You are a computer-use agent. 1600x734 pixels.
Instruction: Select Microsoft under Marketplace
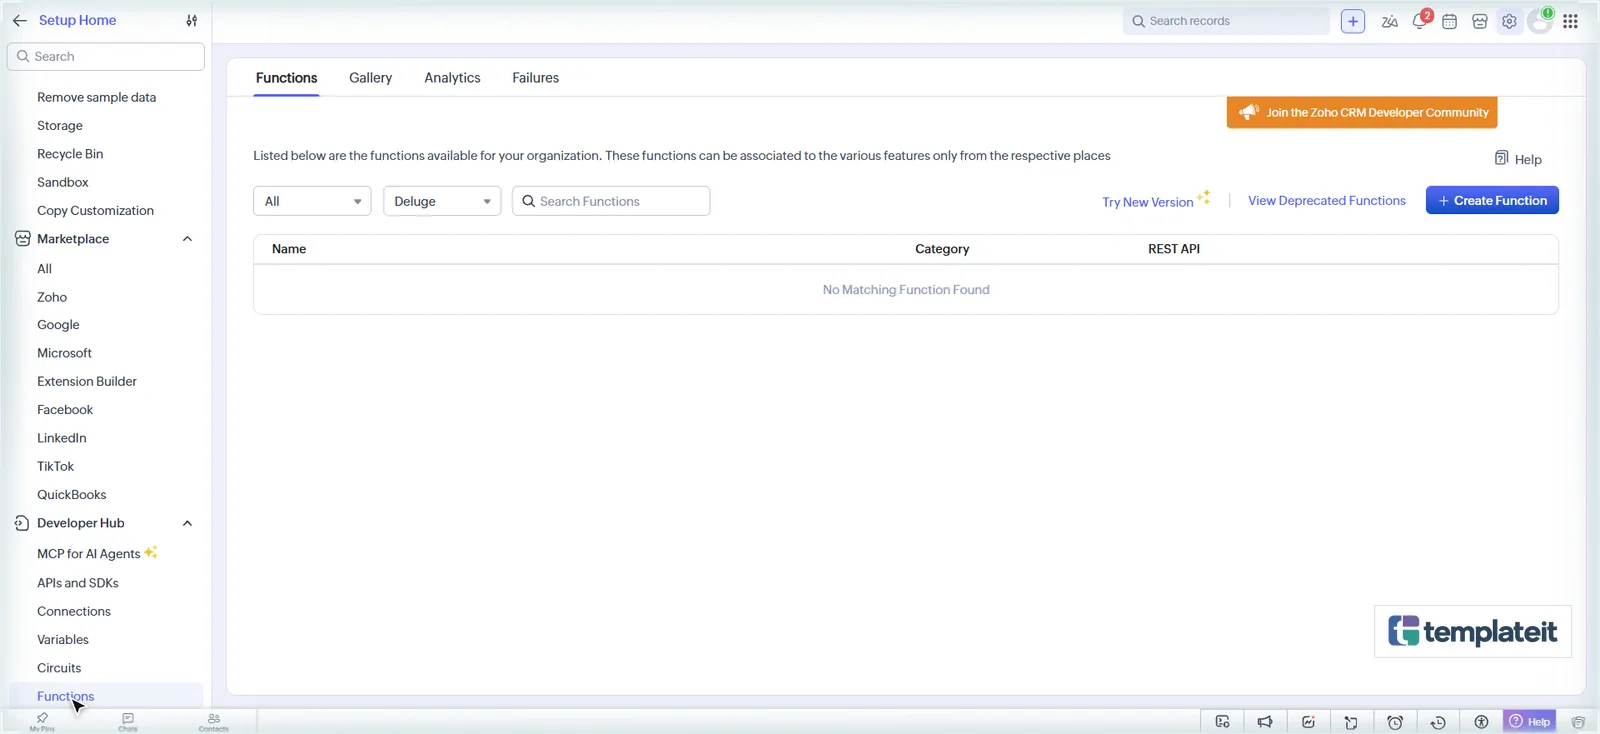[64, 353]
